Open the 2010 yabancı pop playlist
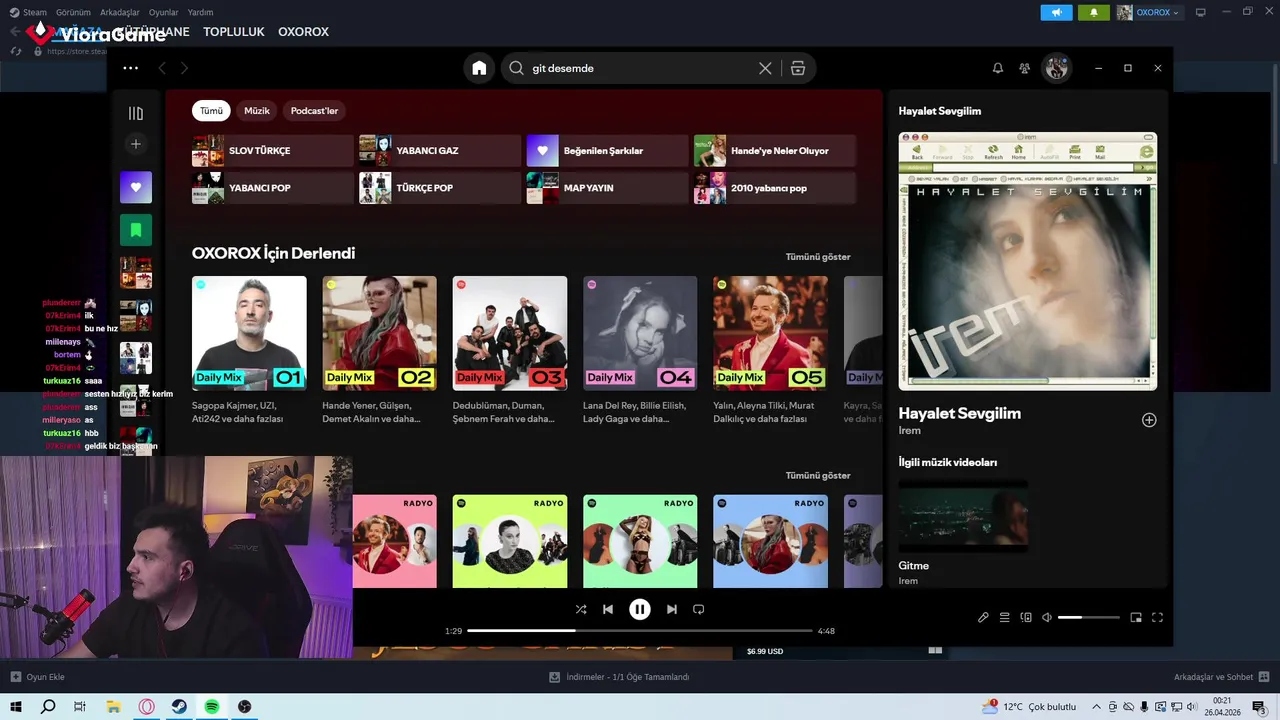 tap(775, 188)
